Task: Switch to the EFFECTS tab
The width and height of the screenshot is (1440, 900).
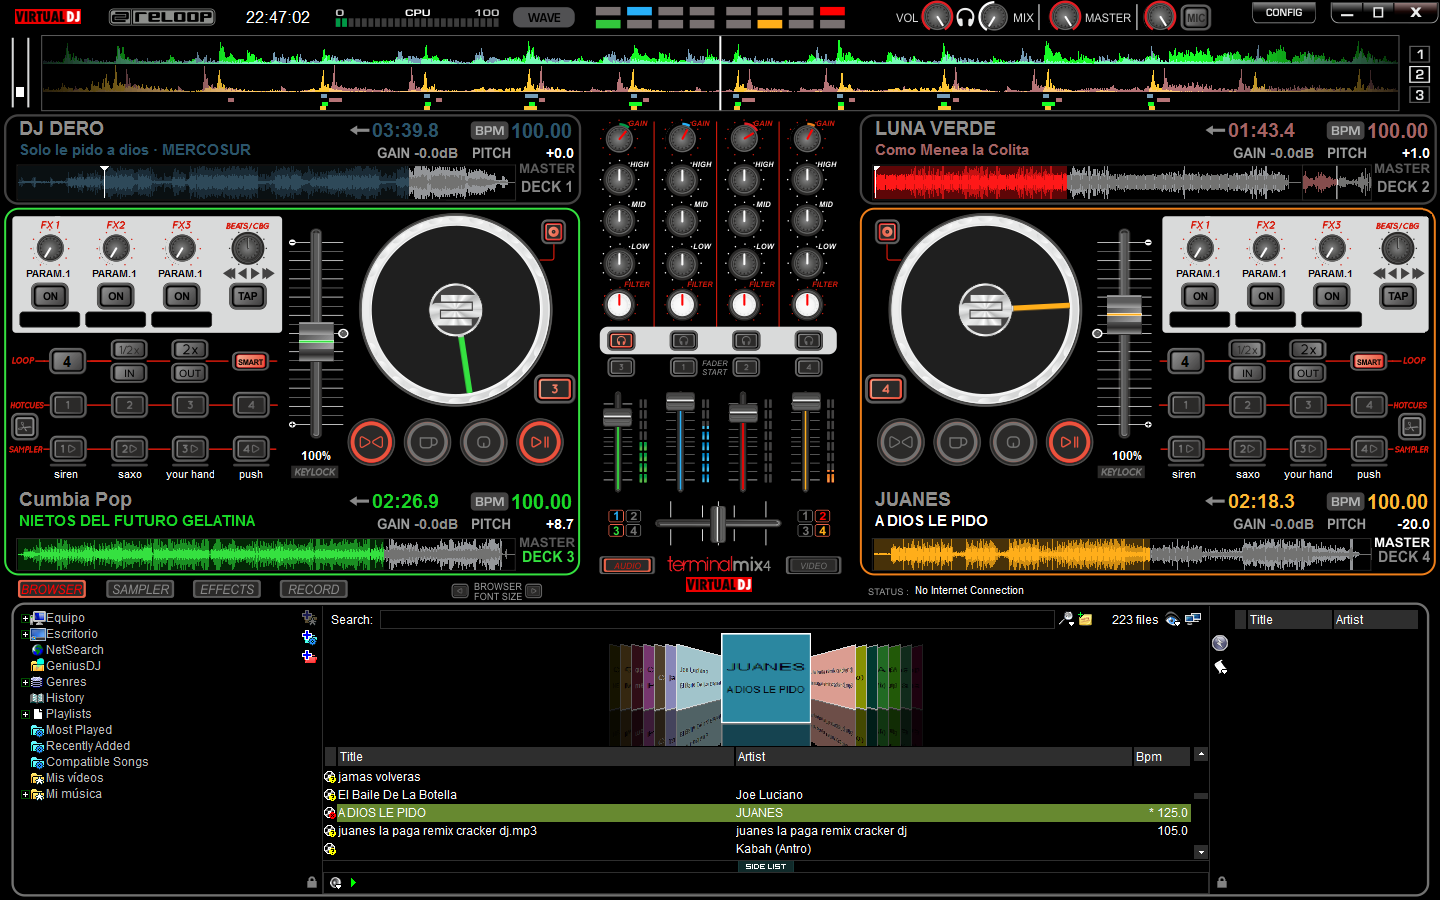Action: [x=227, y=590]
